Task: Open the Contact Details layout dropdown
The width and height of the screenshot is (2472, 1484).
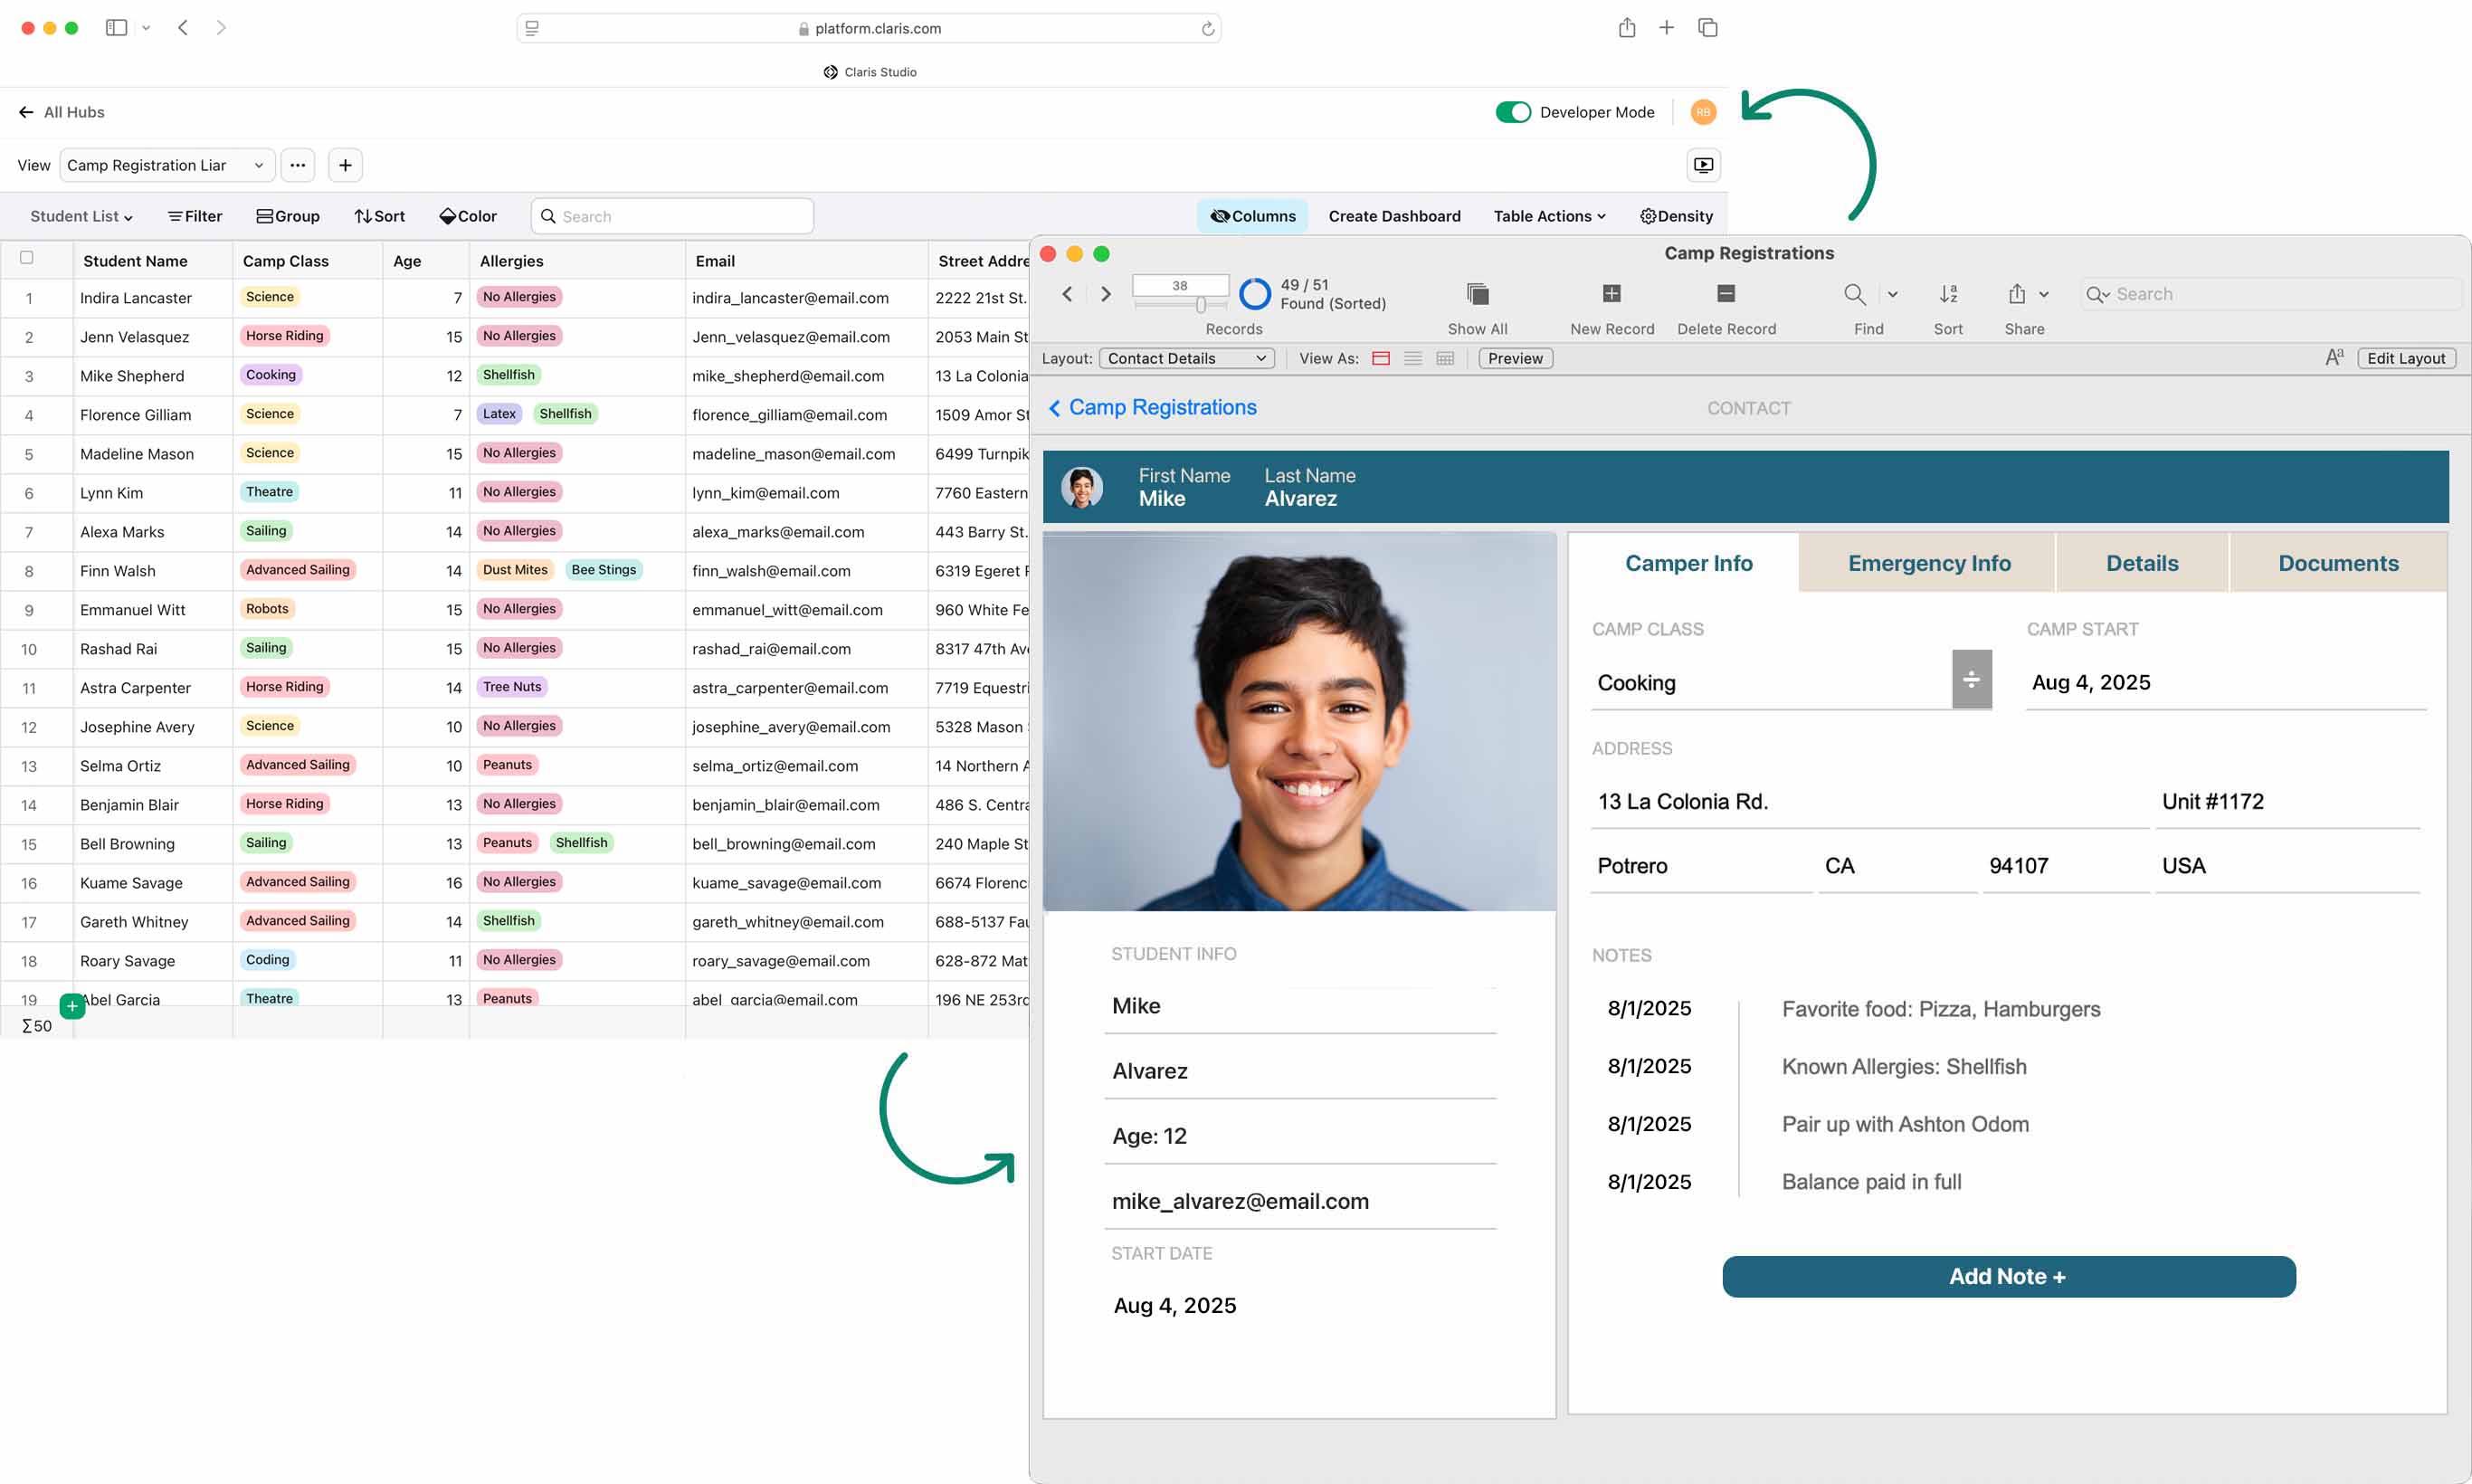Action: (x=1186, y=358)
